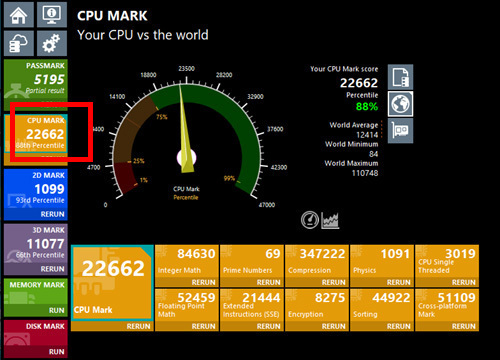Rerun the 2D Mark test
This screenshot has width=500, height=360.
pos(52,214)
